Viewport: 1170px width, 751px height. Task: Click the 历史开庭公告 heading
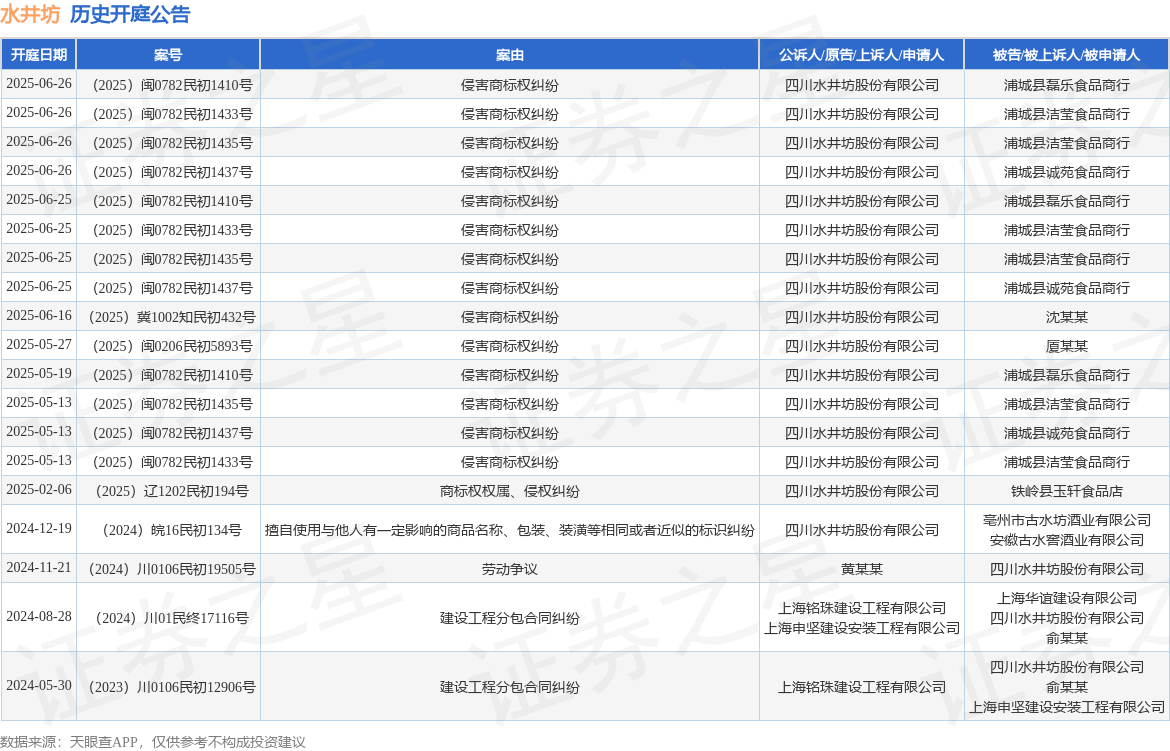pyautogui.click(x=130, y=14)
